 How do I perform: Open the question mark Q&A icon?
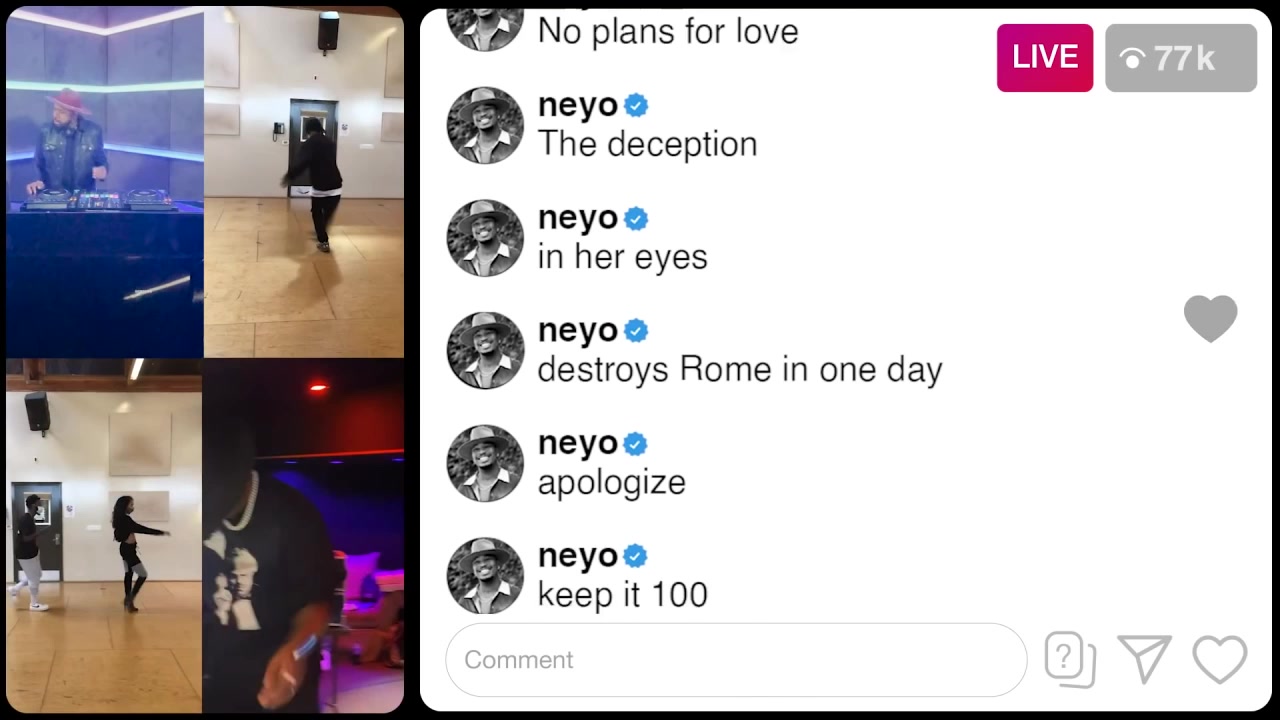coord(1070,660)
